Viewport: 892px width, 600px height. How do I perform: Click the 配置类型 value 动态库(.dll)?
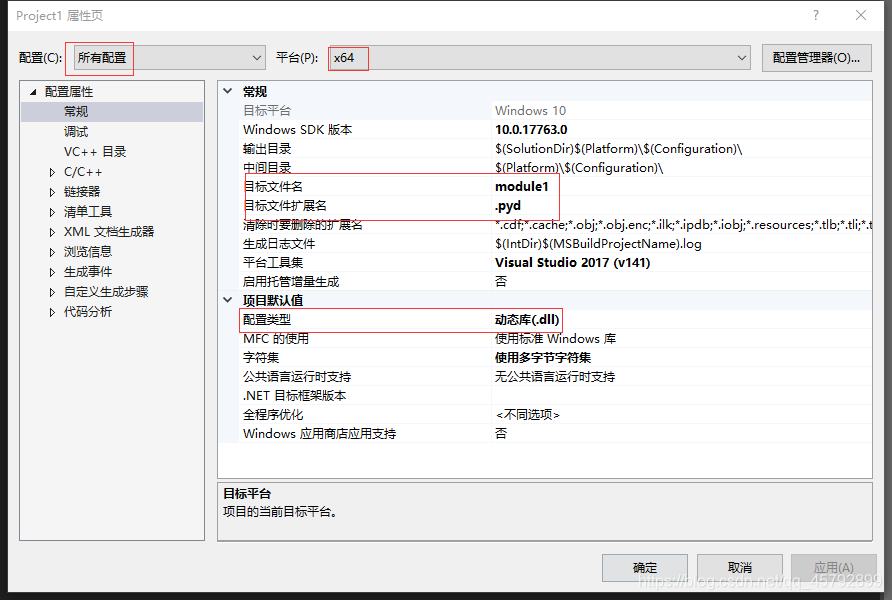click(527, 320)
